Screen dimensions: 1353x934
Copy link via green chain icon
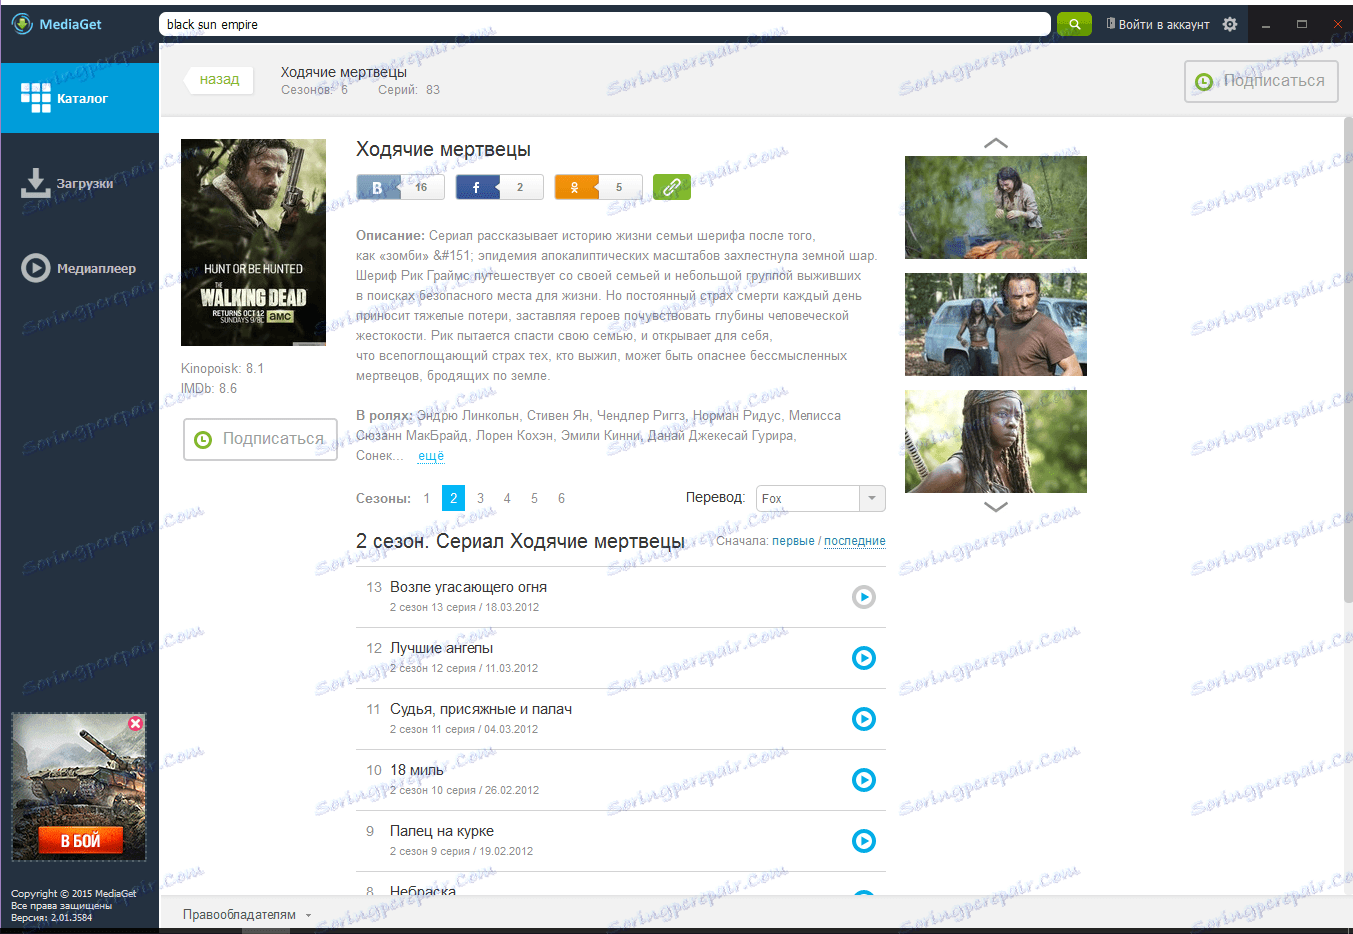(672, 187)
